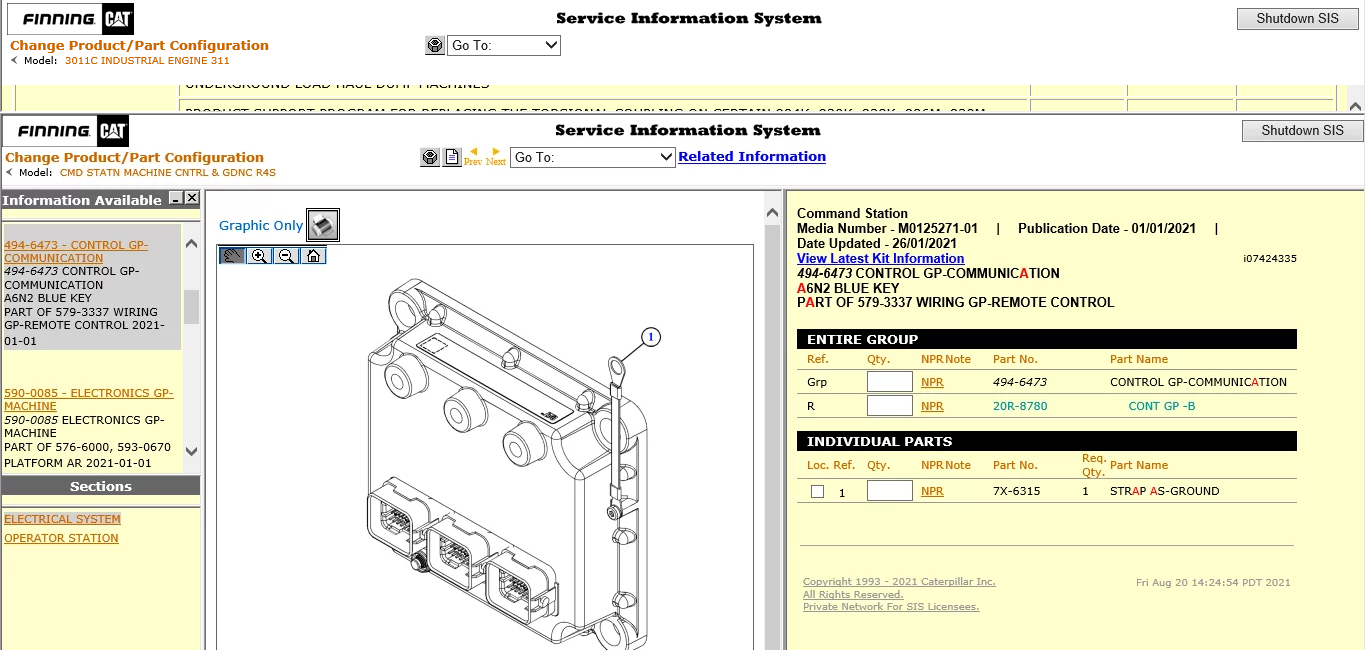
Task: Check the box for part 7X-6315
Action: click(817, 490)
